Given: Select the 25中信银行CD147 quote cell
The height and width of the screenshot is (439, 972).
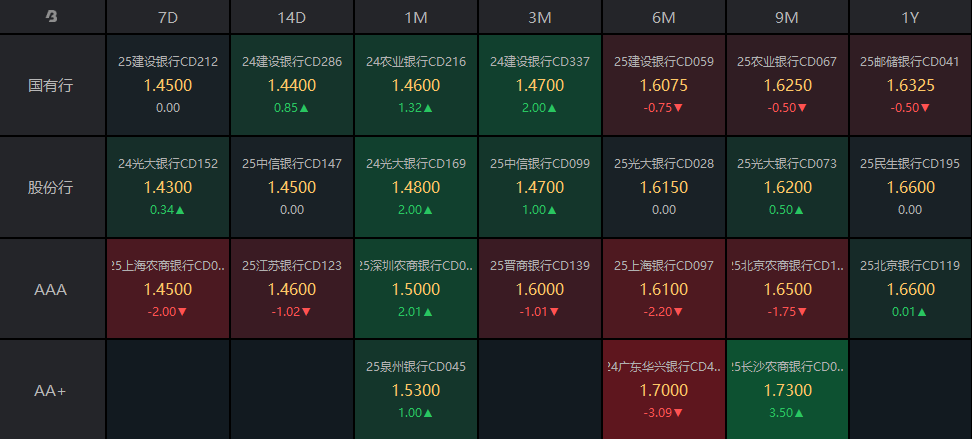Looking at the screenshot, I should (x=292, y=187).
